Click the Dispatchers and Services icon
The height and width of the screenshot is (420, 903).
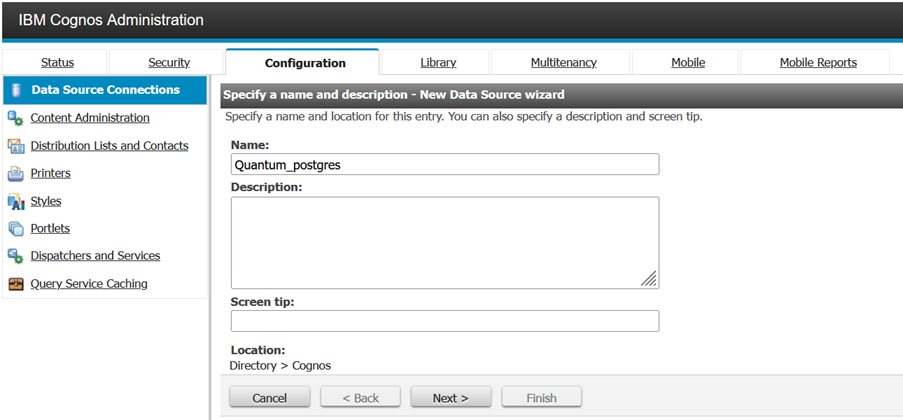point(16,256)
